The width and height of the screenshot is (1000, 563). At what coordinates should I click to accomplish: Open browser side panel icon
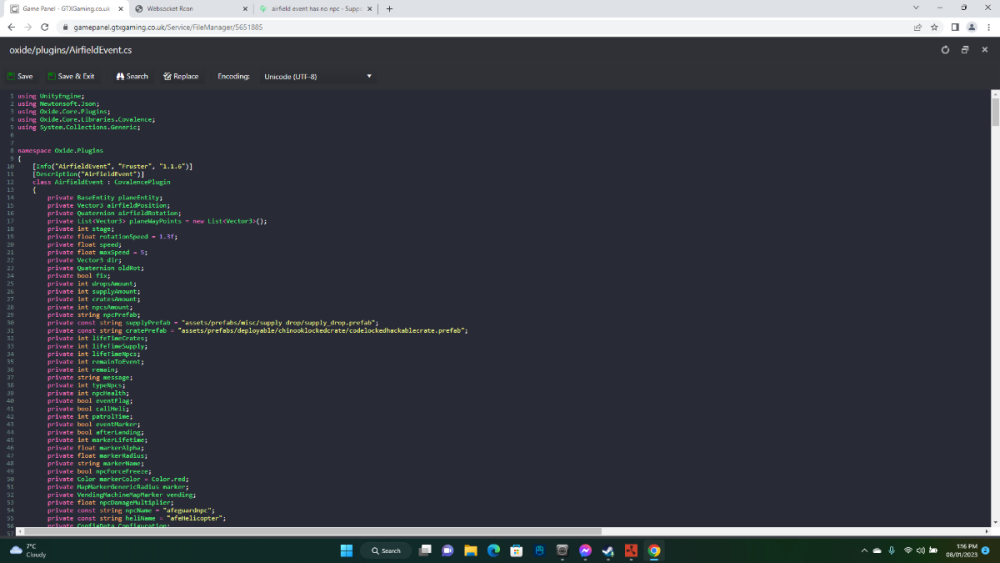click(x=955, y=27)
